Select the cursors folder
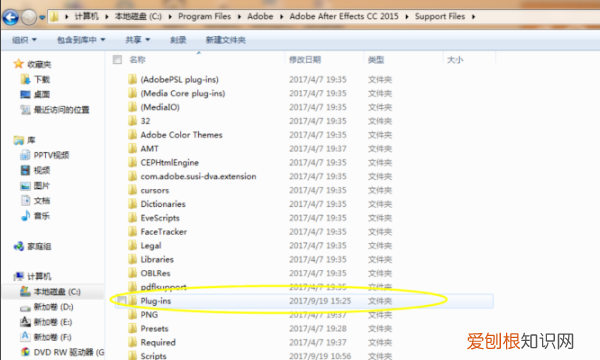Screen dimensions: 600x360 tap(155, 190)
